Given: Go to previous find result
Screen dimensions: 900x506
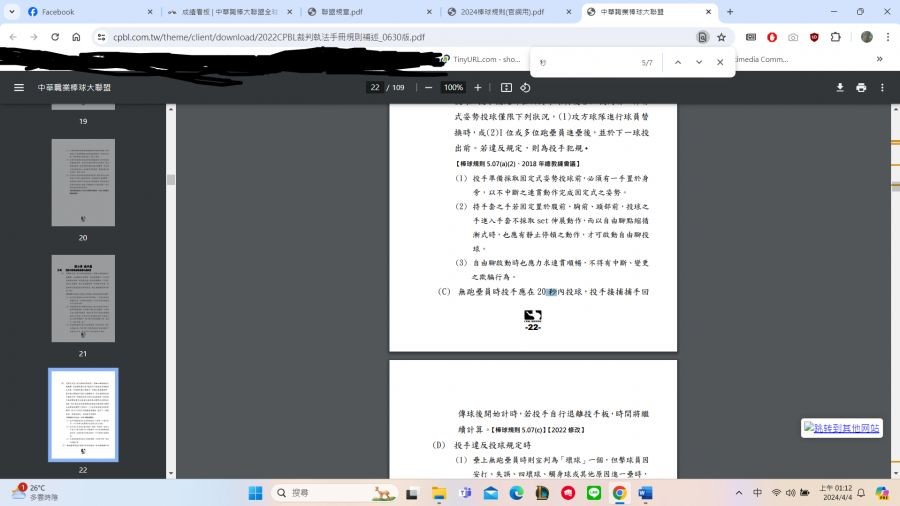Looking at the screenshot, I should pyautogui.click(x=678, y=62).
